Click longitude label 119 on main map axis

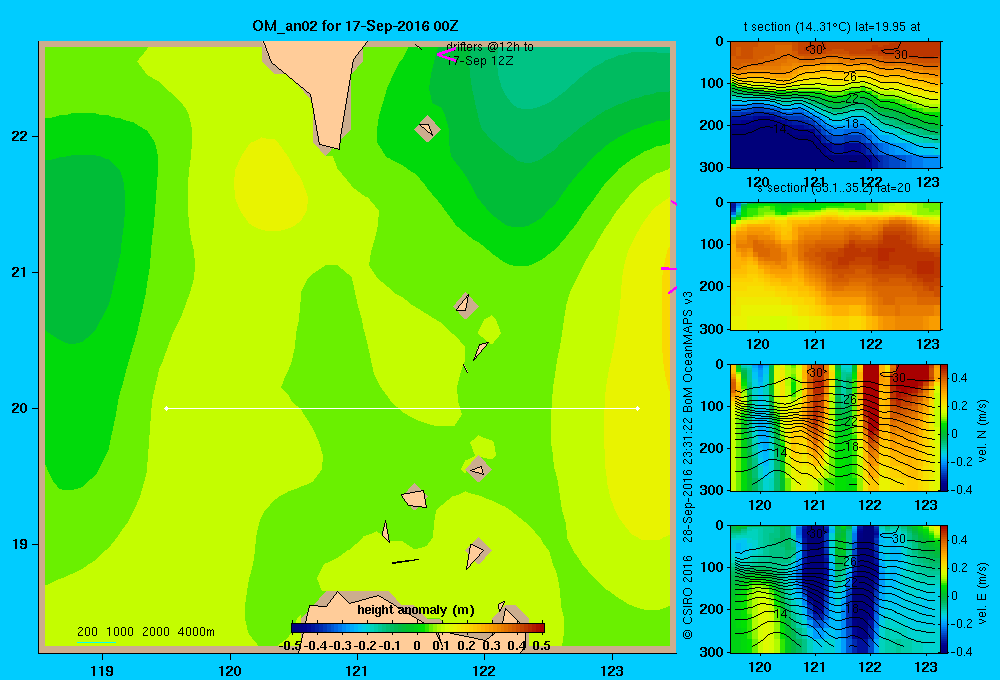tap(102, 670)
